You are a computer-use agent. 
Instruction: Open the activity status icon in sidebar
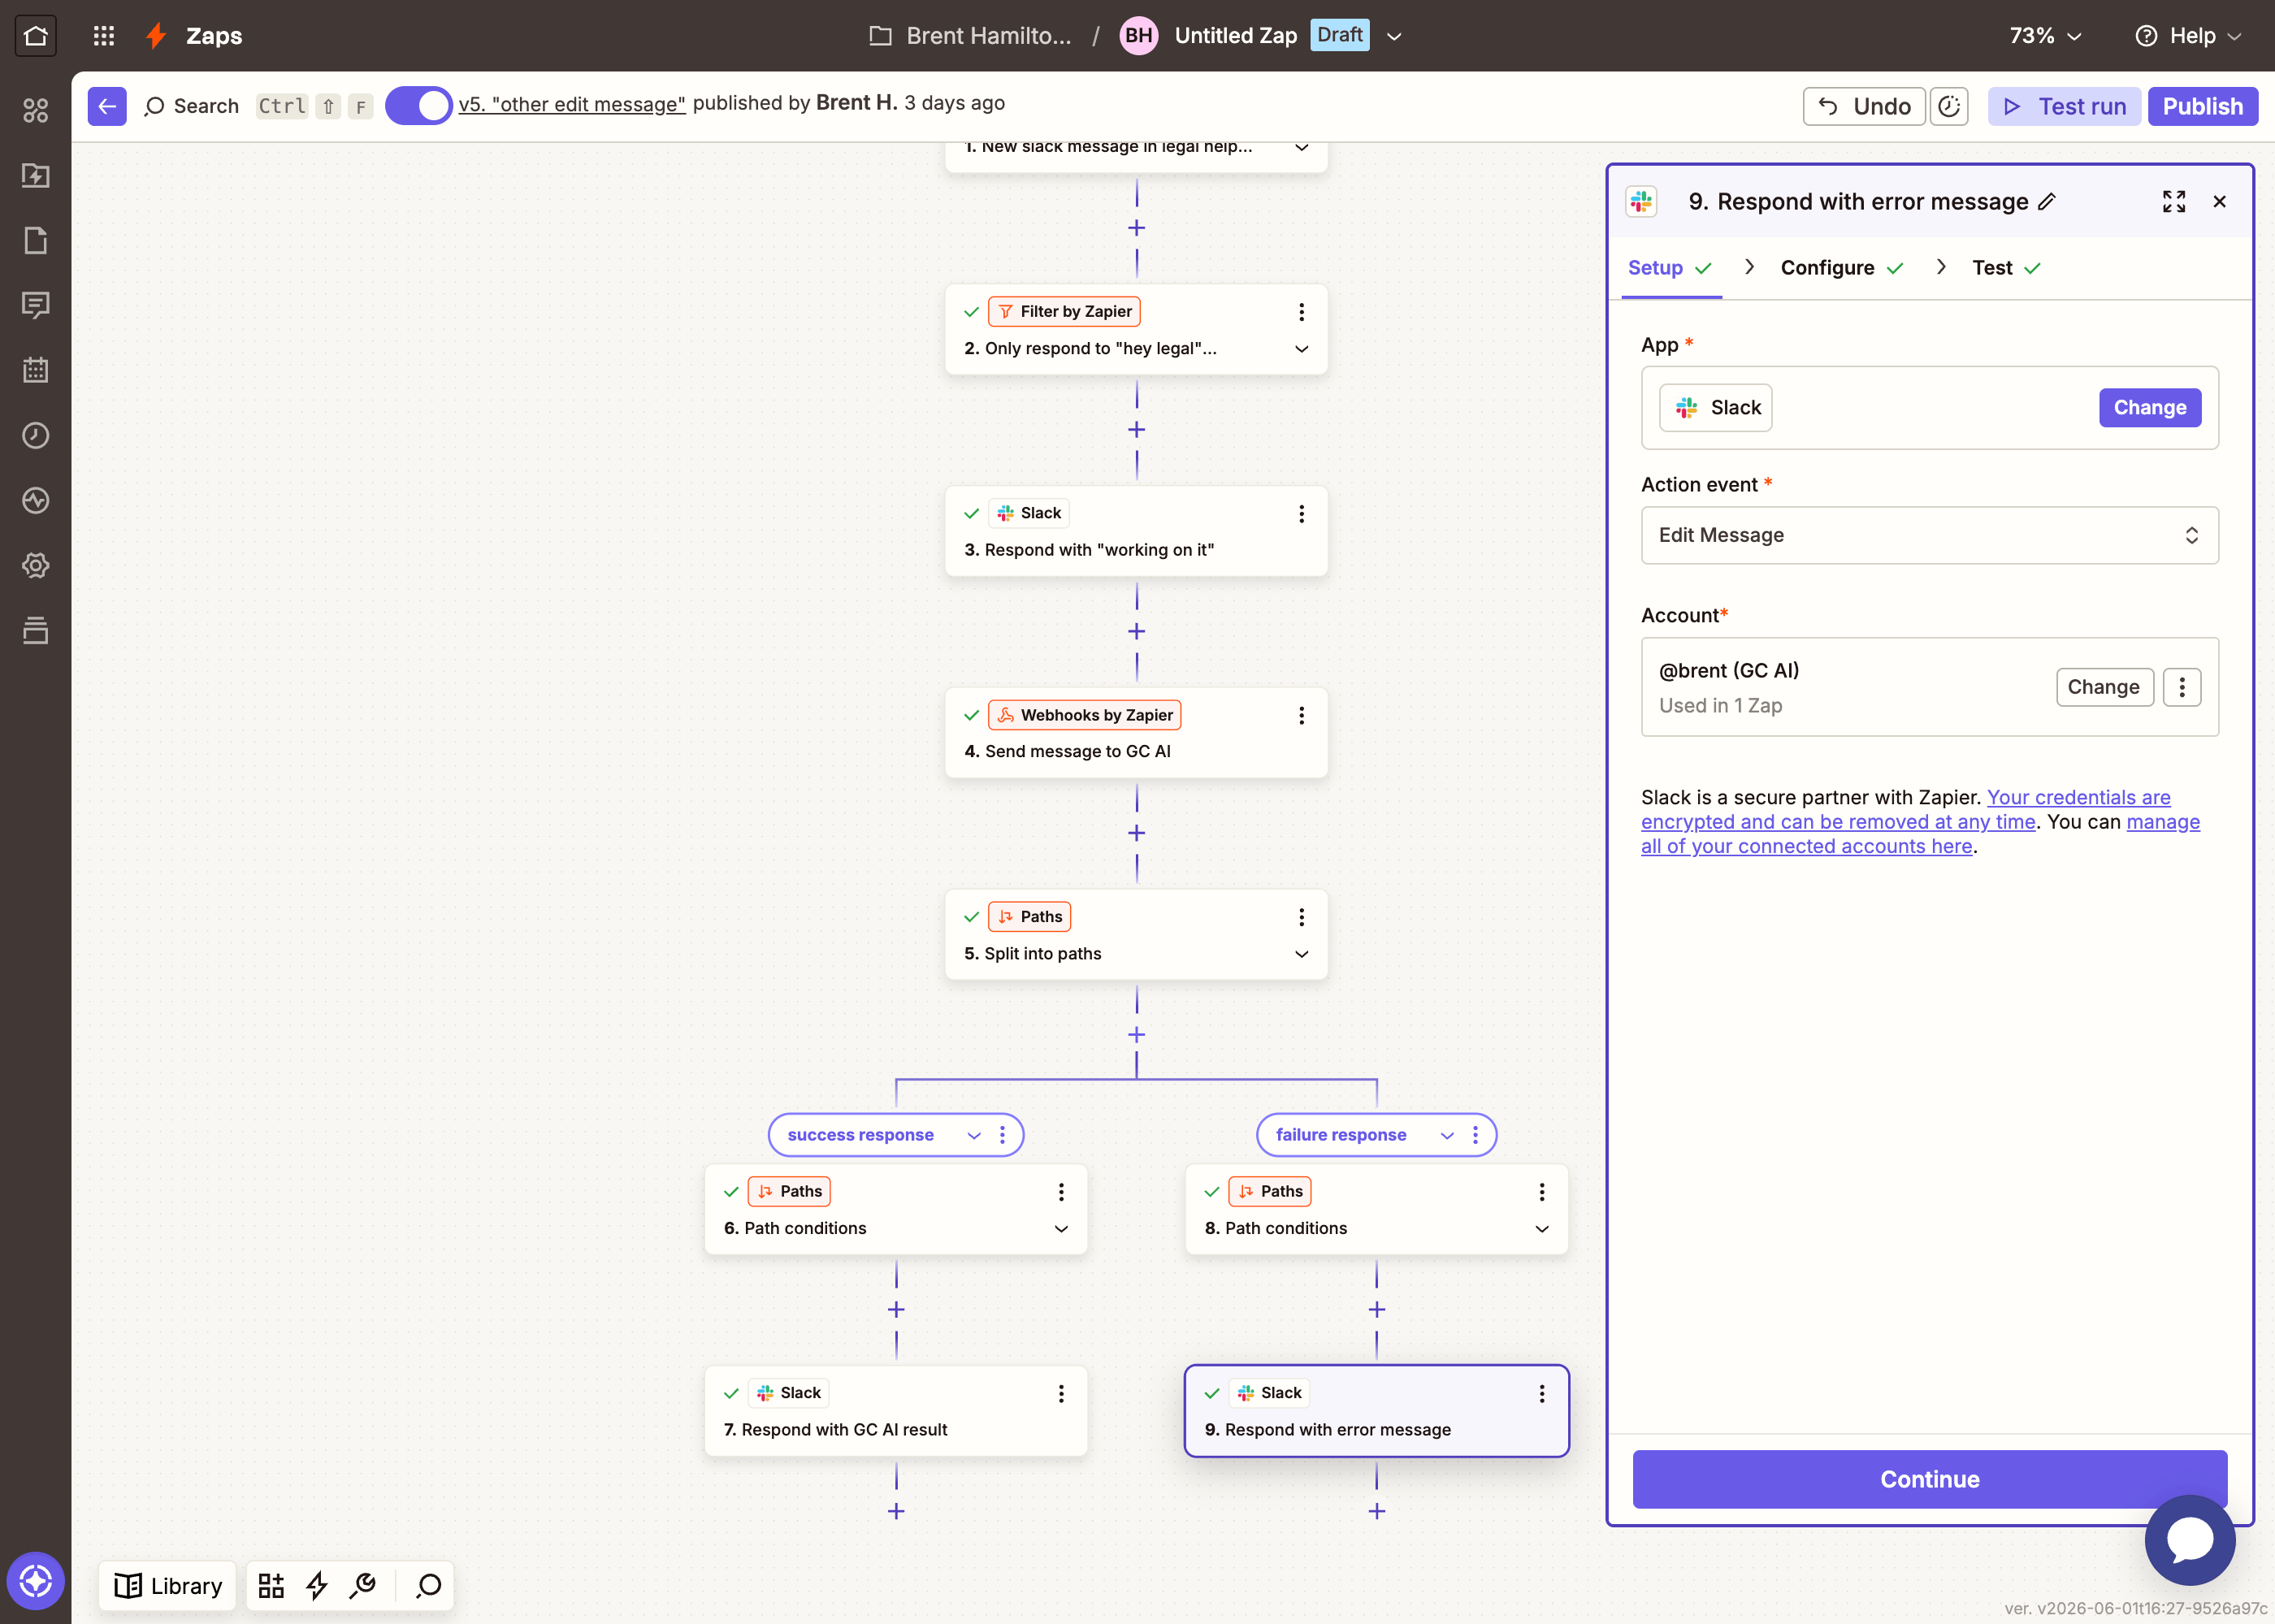coord(36,500)
